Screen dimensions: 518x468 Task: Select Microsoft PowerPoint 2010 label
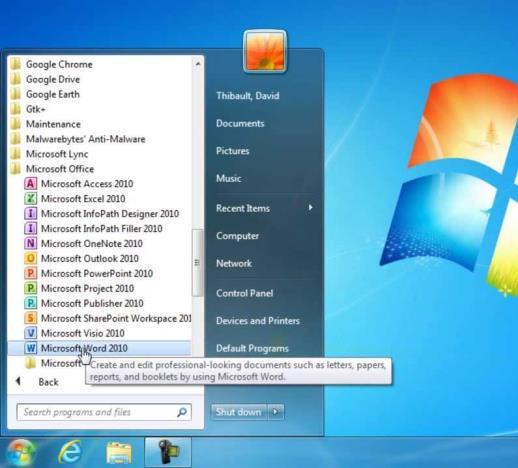coord(97,273)
